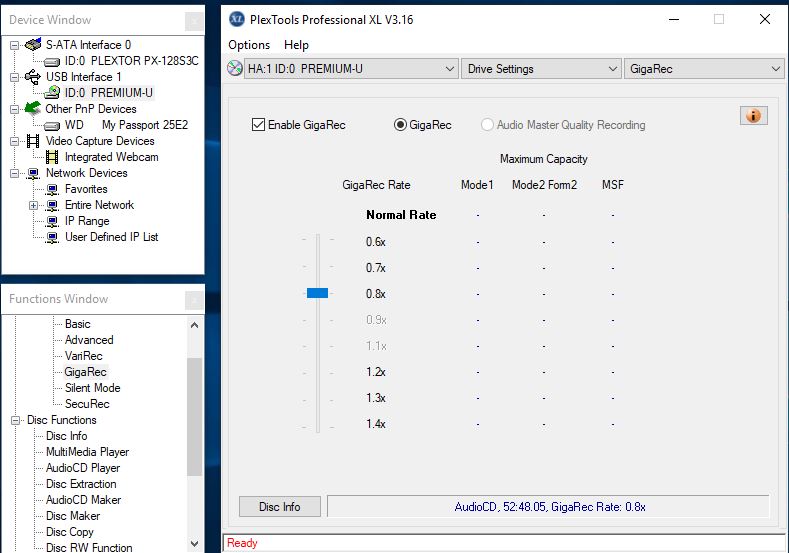Open Disc Extraction function
The image size is (789, 553).
click(81, 484)
